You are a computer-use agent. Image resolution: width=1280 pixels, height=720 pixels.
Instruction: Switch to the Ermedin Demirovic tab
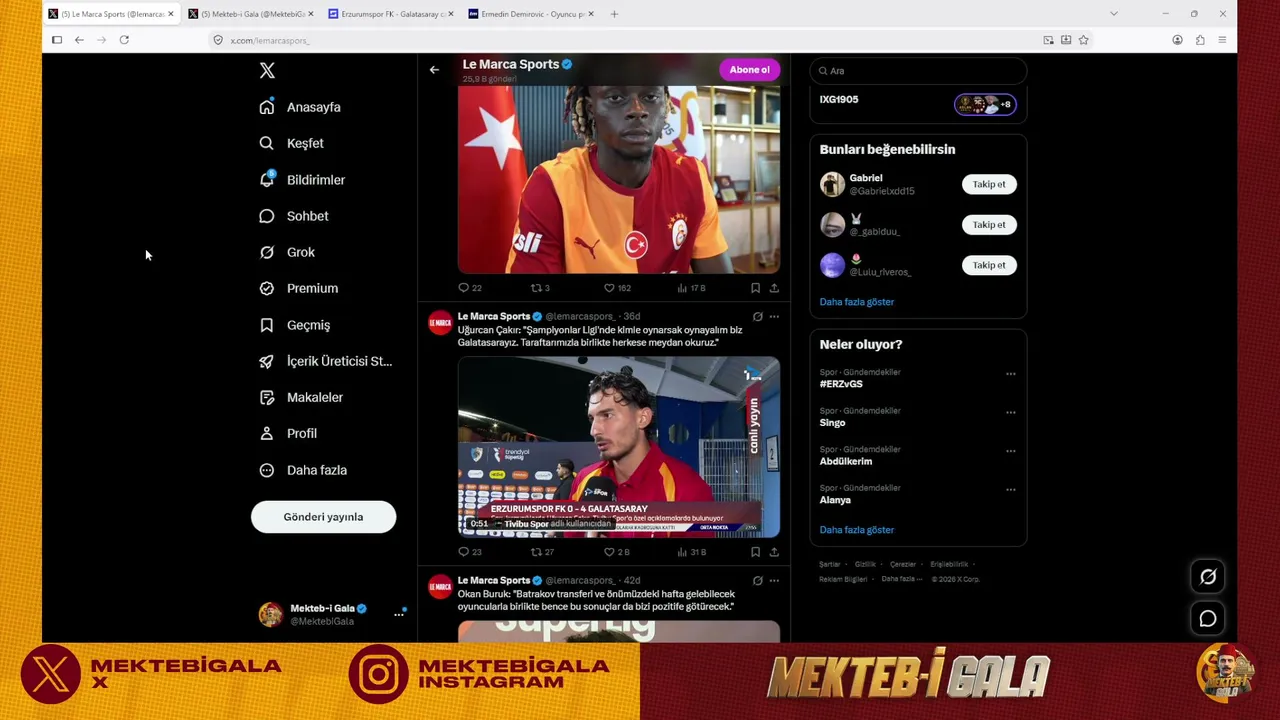click(x=531, y=14)
